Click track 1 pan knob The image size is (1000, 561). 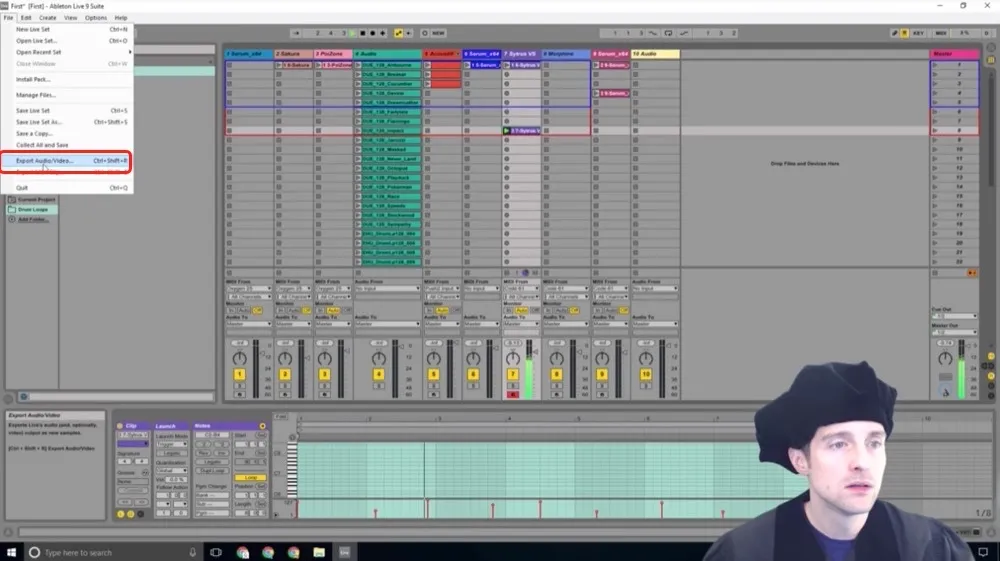point(239,358)
